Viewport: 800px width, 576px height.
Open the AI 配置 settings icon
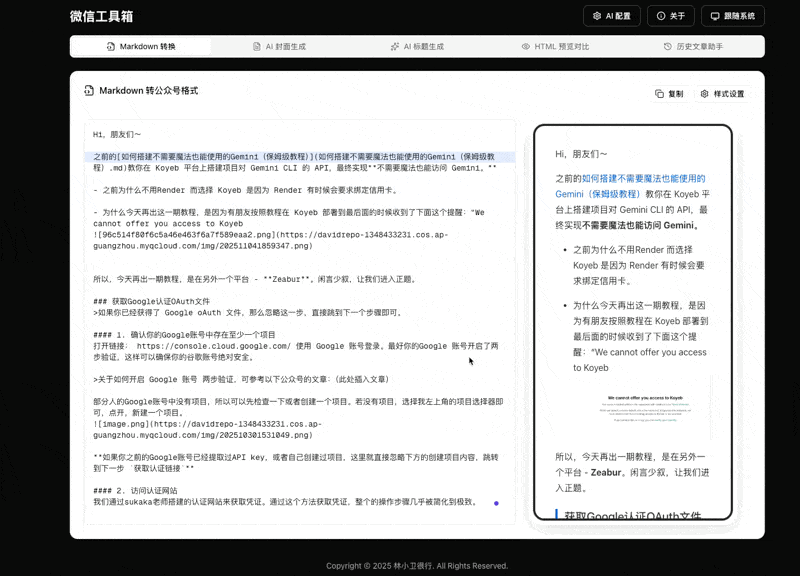pos(597,15)
